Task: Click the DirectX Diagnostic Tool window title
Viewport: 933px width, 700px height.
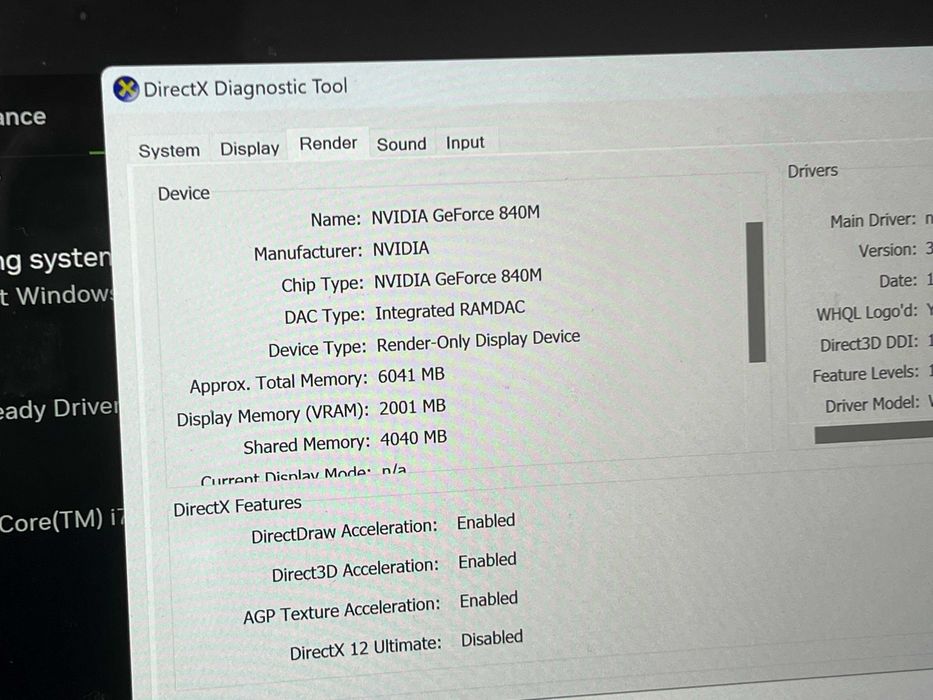Action: click(x=245, y=88)
